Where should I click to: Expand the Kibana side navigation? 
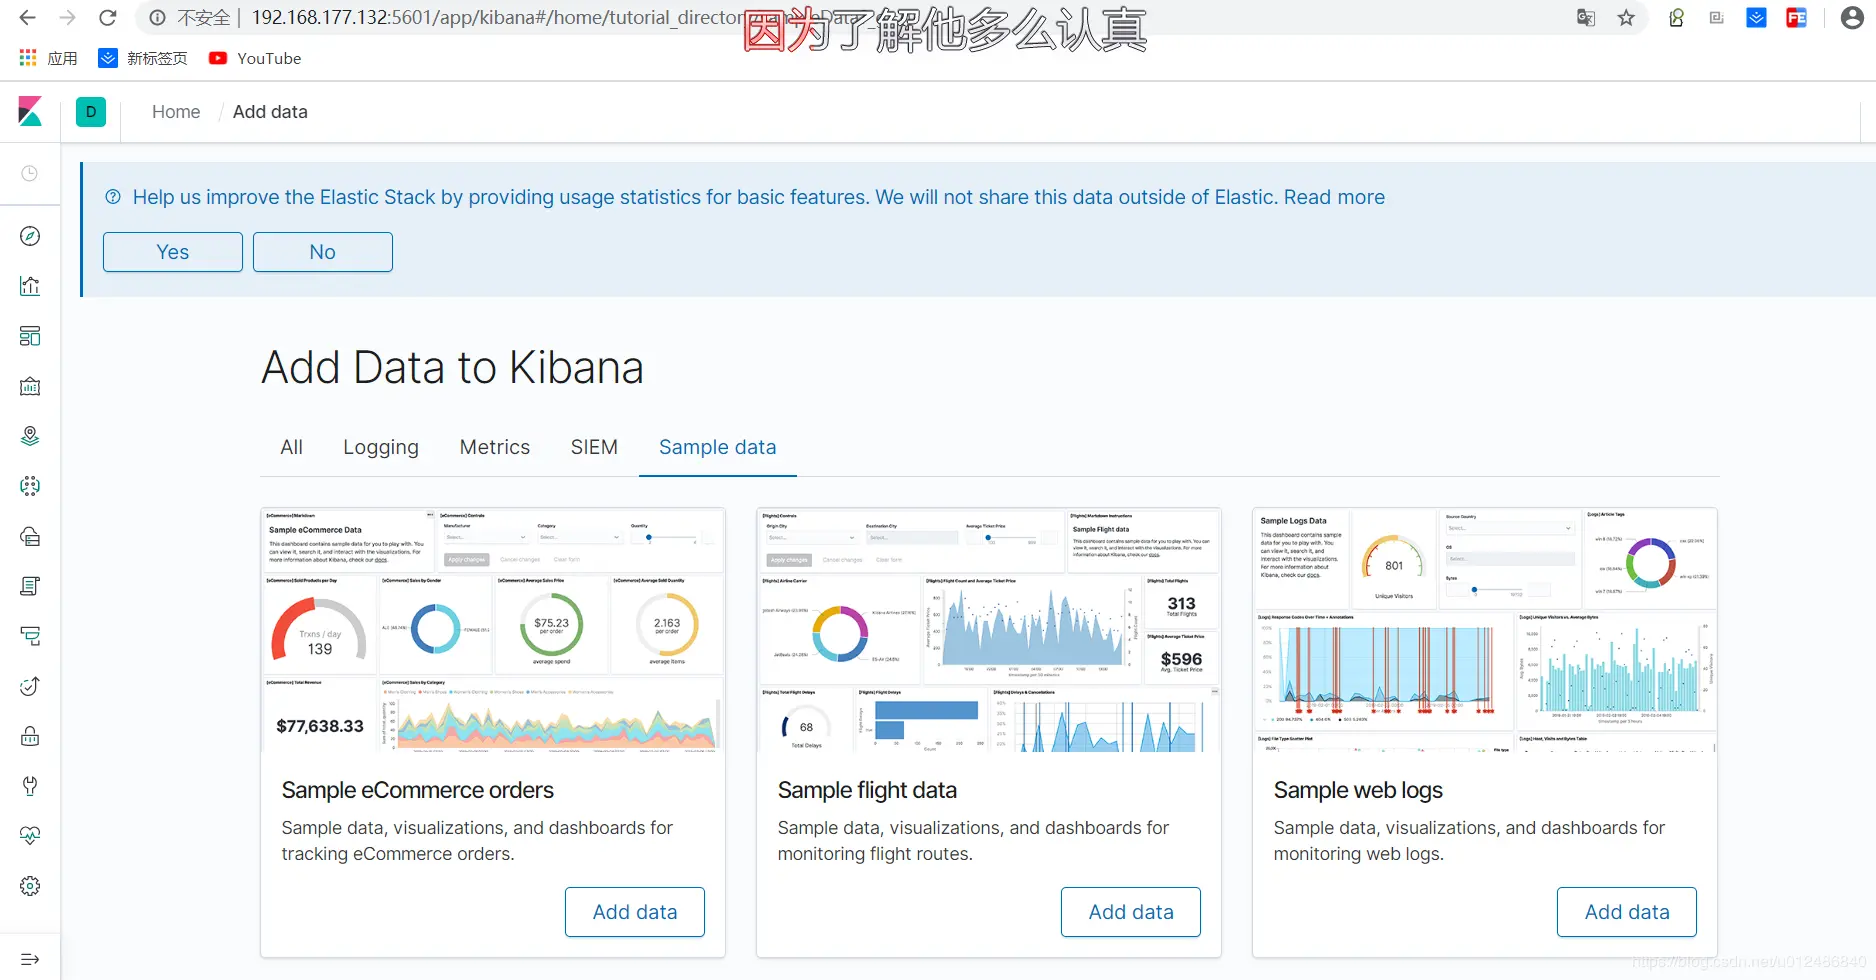click(x=30, y=960)
